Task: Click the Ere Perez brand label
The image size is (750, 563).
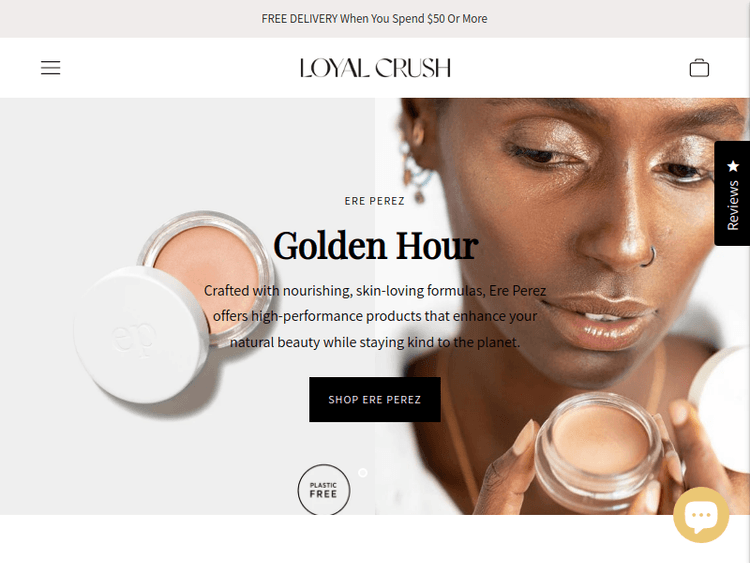Action: pos(375,201)
